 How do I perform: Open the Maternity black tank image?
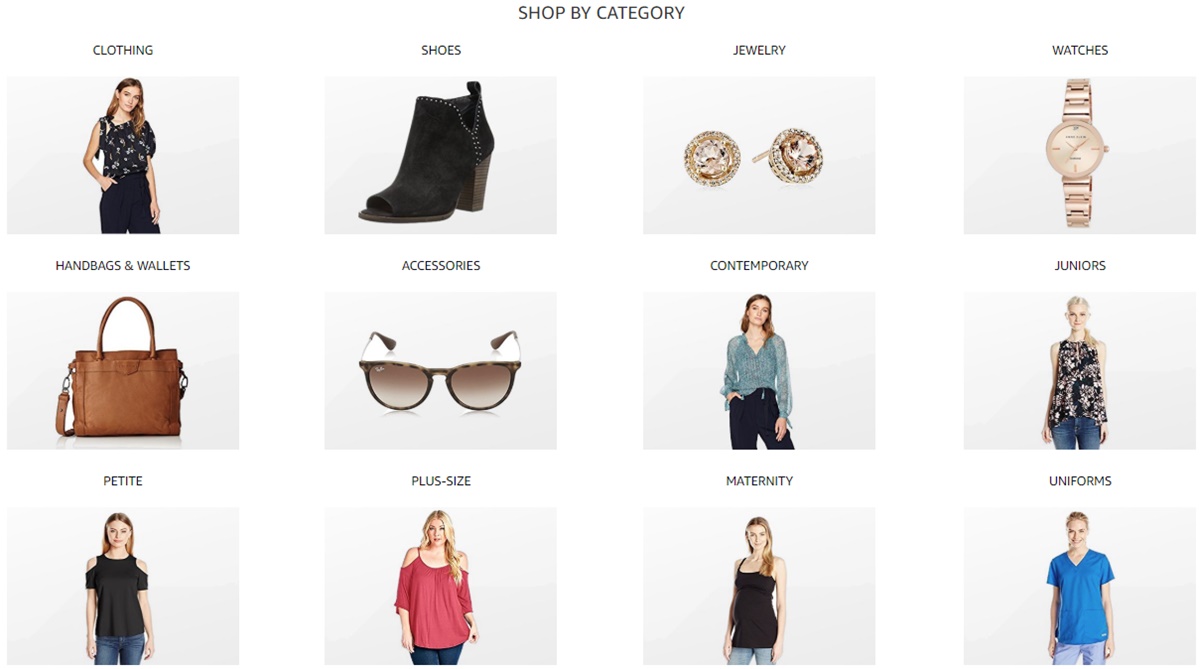759,586
